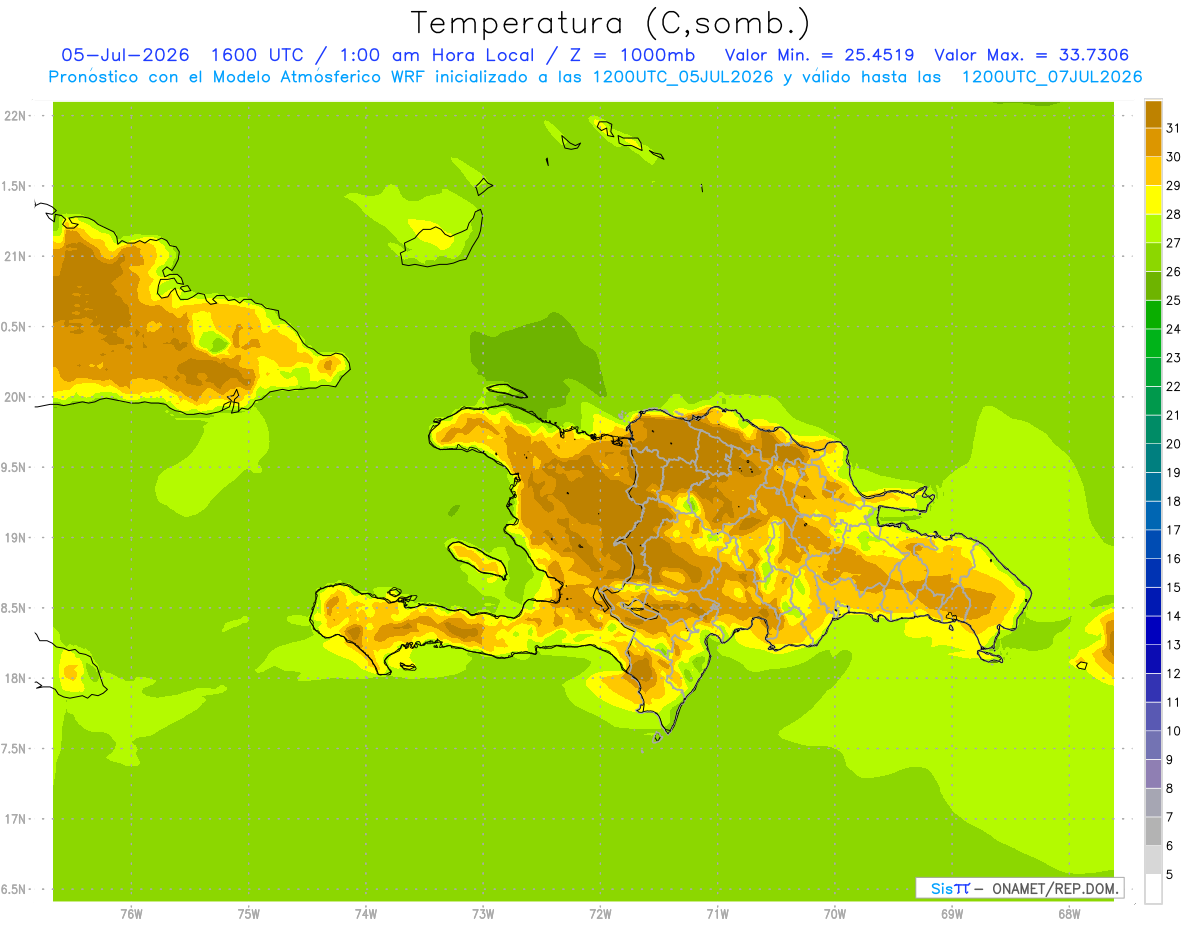Click the "Valor Max. = 33.7306" readout
Screen dimensions: 1200x927
tap(1033, 55)
